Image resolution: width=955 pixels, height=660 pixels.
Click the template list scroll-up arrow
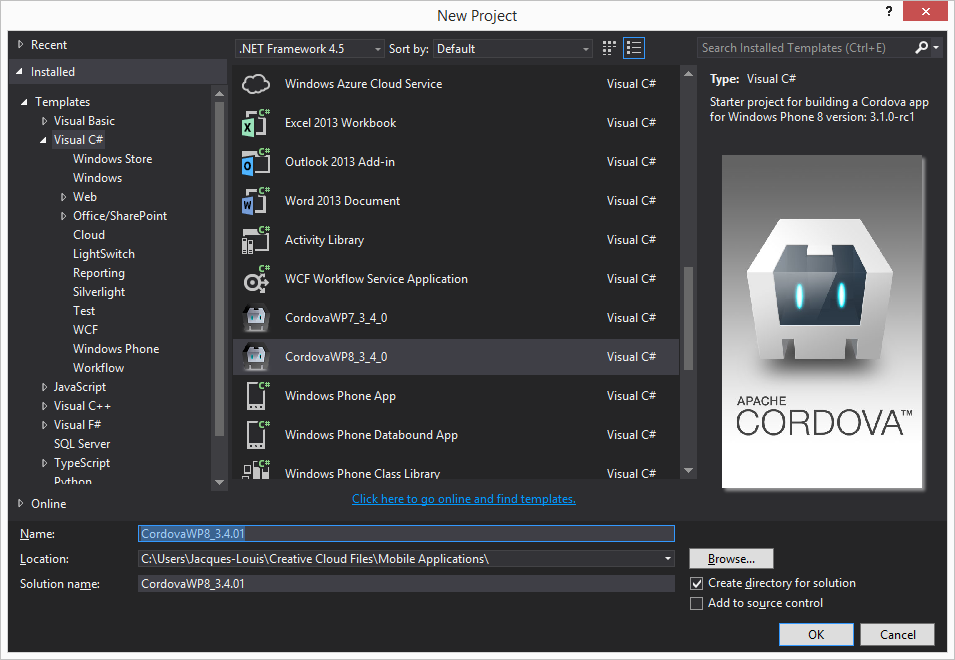click(x=688, y=74)
